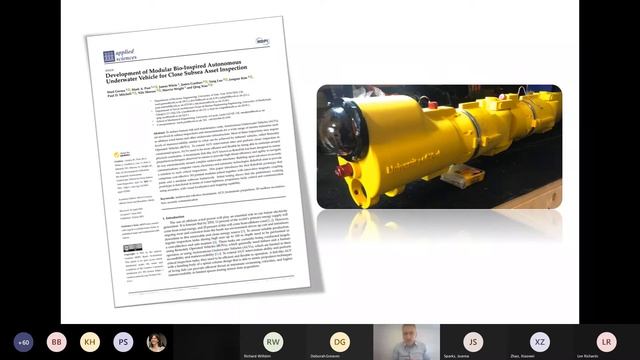Click the paper title 'Development of Modular Bio-Inspired Autonomous'
Image resolution: width=640 pixels, height=360 pixels.
tap(173, 69)
